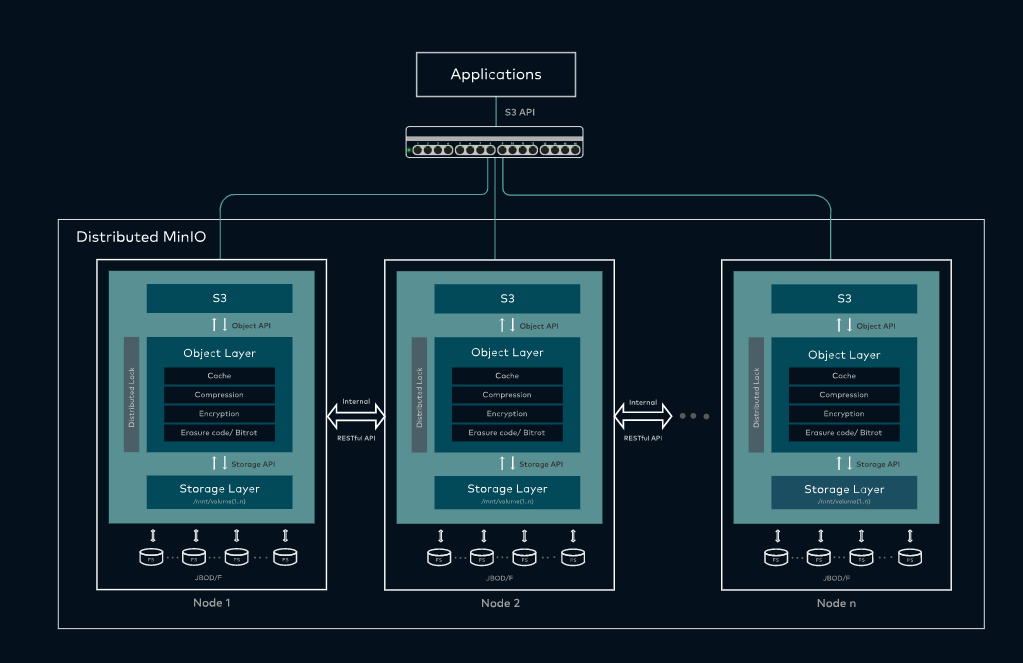Click the Distributed Lock bar in Node n

[x=756, y=395]
